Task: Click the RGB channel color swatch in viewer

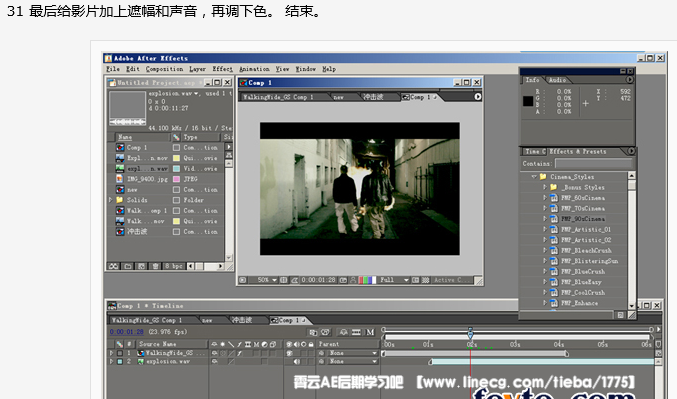Action: tap(367, 280)
